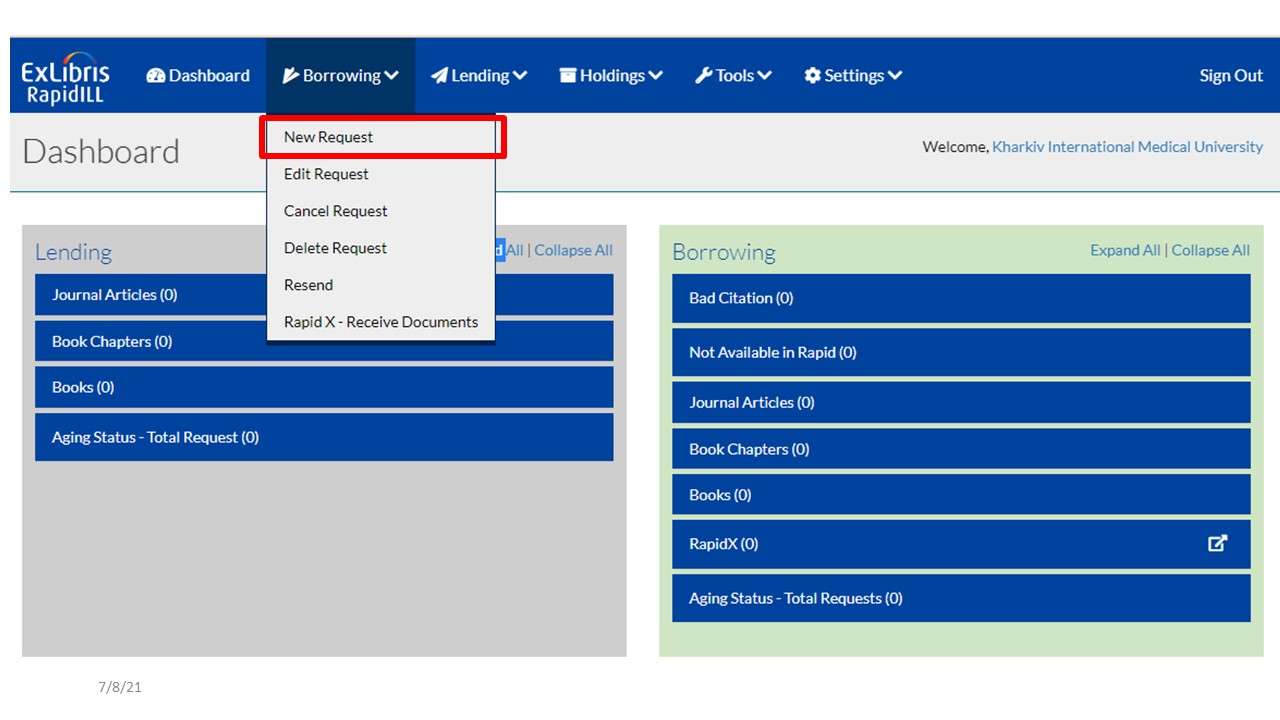
Task: Expand Aging Status - Total Requests (0)
Action: click(961, 598)
